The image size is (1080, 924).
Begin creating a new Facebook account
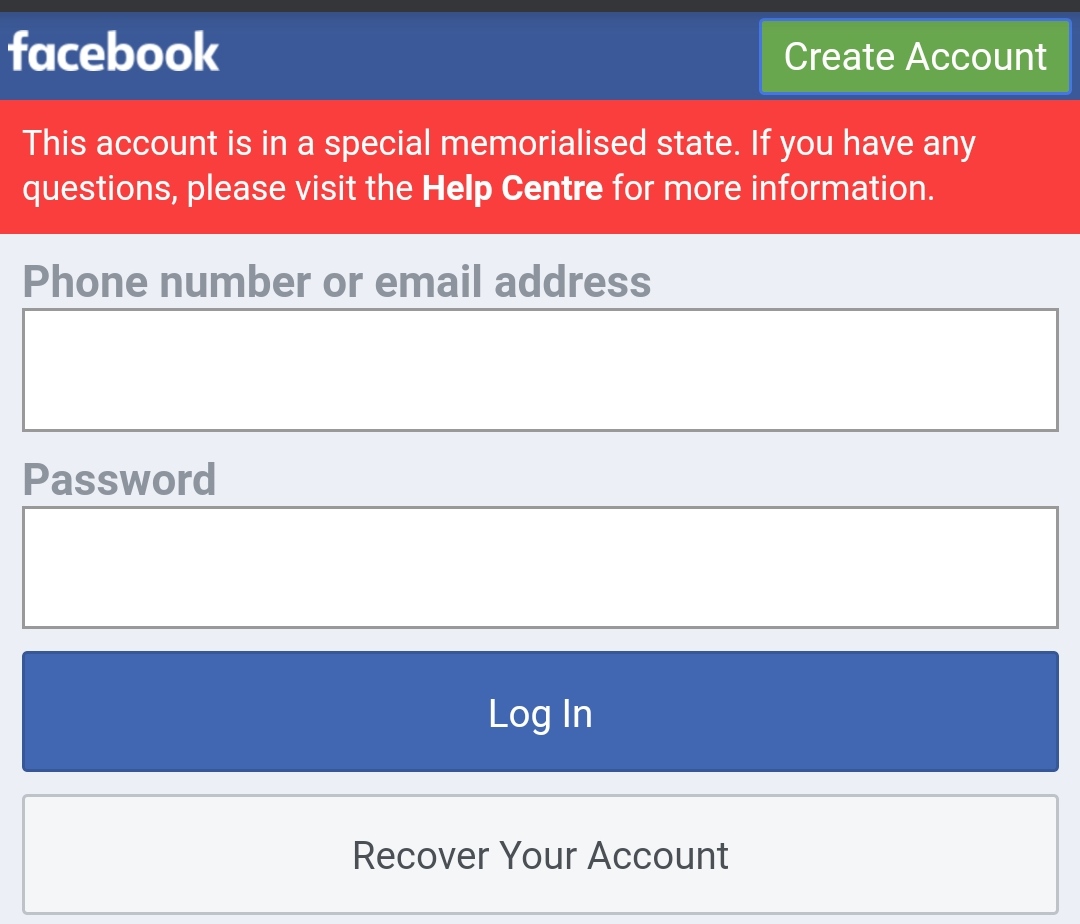pyautogui.click(x=914, y=56)
